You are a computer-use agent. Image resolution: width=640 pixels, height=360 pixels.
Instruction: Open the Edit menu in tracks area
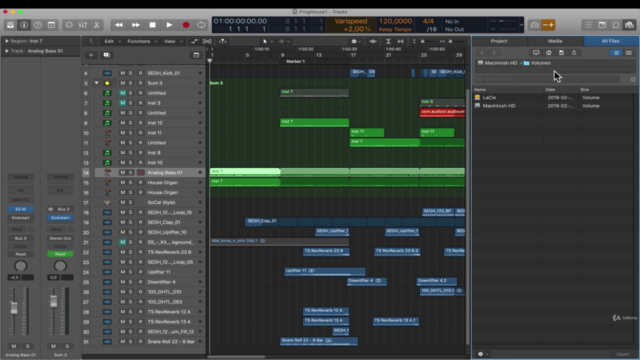point(111,41)
